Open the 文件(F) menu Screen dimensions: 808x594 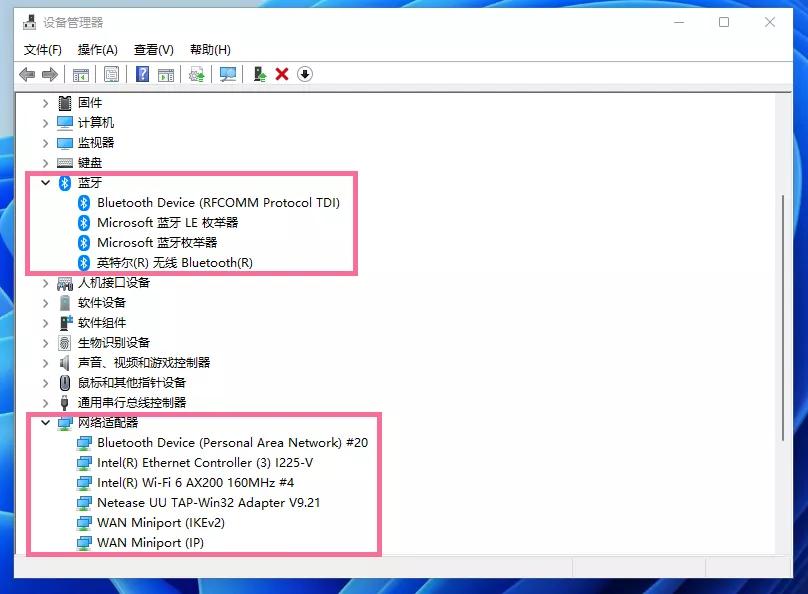[43, 50]
